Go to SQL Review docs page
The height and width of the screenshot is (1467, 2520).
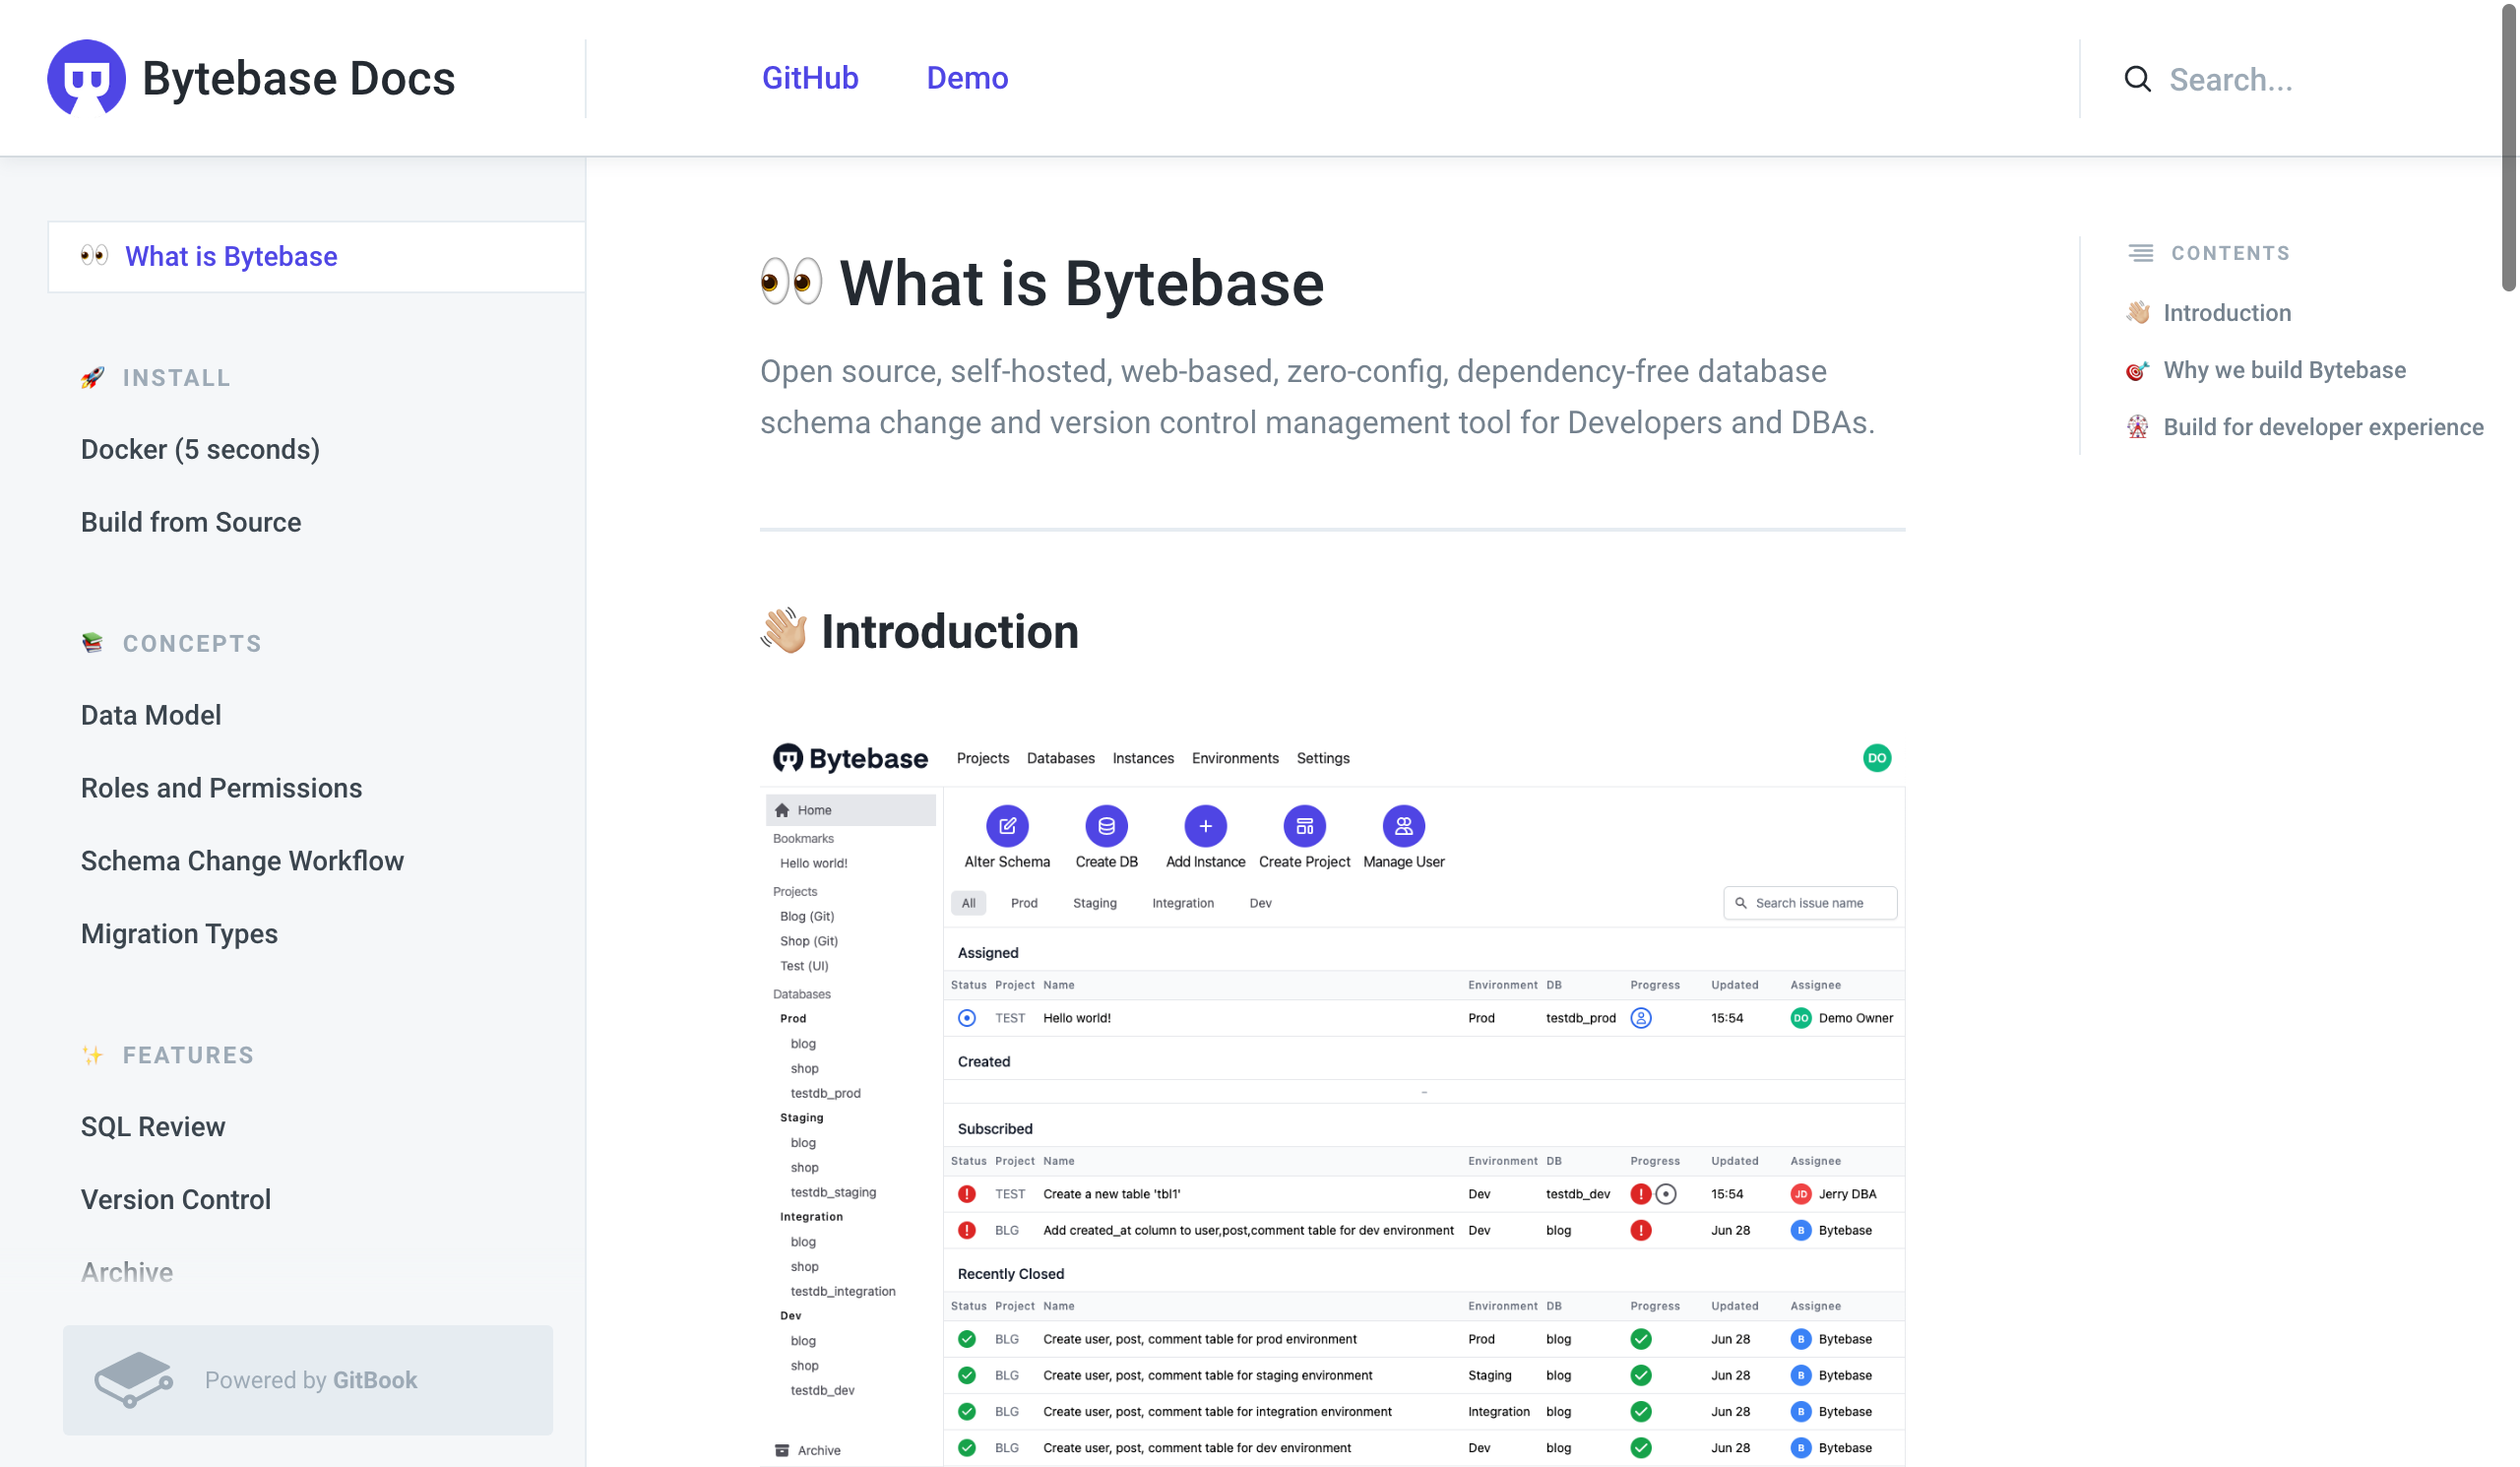point(153,1126)
